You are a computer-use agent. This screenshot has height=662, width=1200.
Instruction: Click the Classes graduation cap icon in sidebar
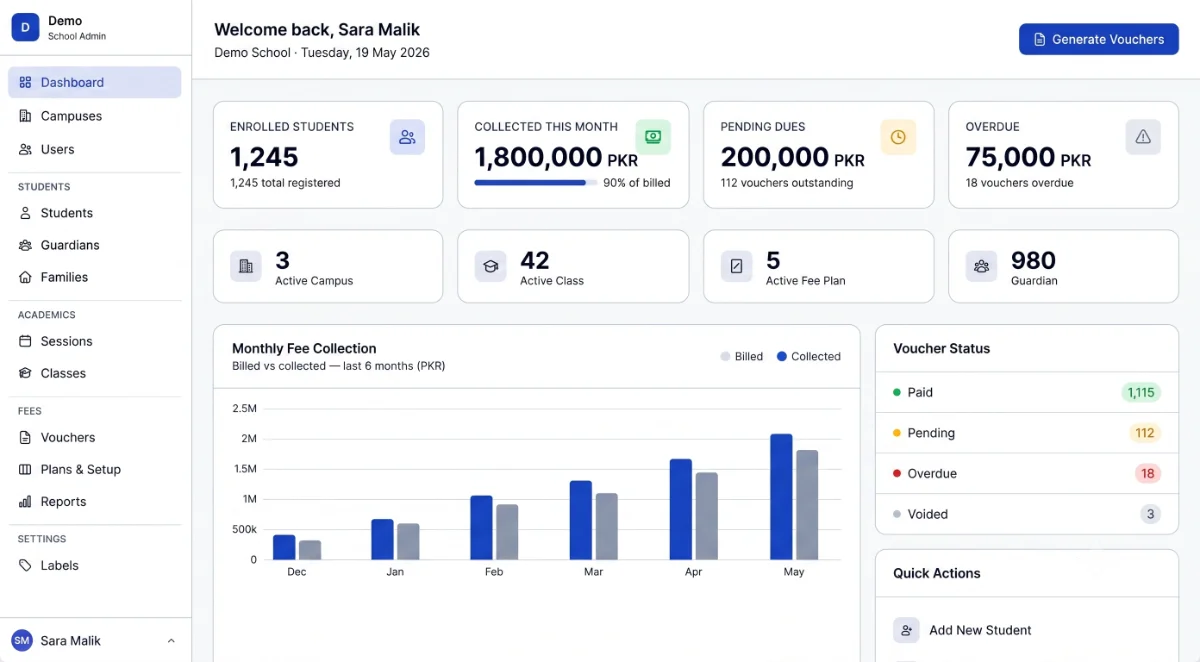point(25,373)
